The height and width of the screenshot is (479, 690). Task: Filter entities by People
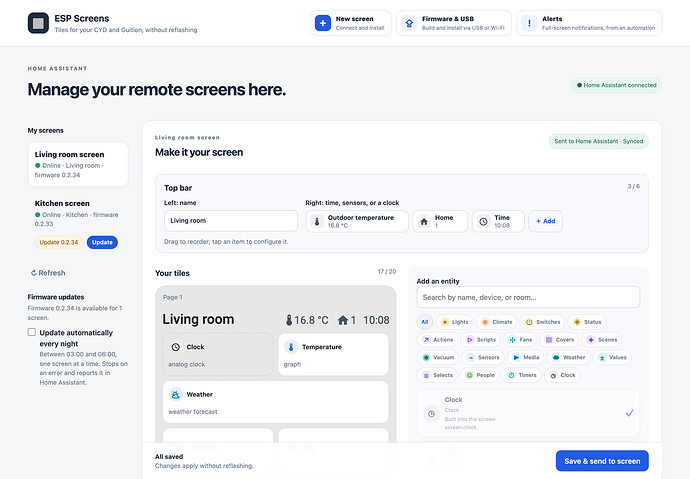pyautogui.click(x=480, y=375)
